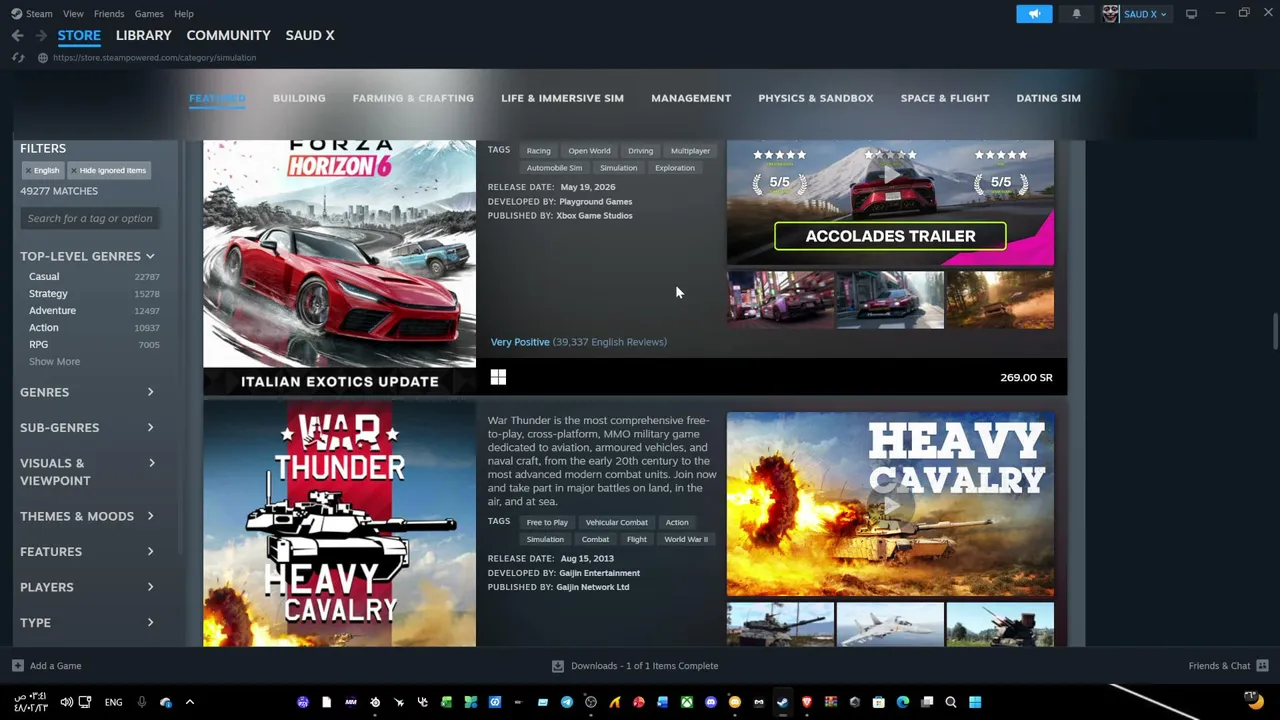The height and width of the screenshot is (720, 1280).
Task: Switch to Big Picture mode
Action: pyautogui.click(x=1191, y=14)
